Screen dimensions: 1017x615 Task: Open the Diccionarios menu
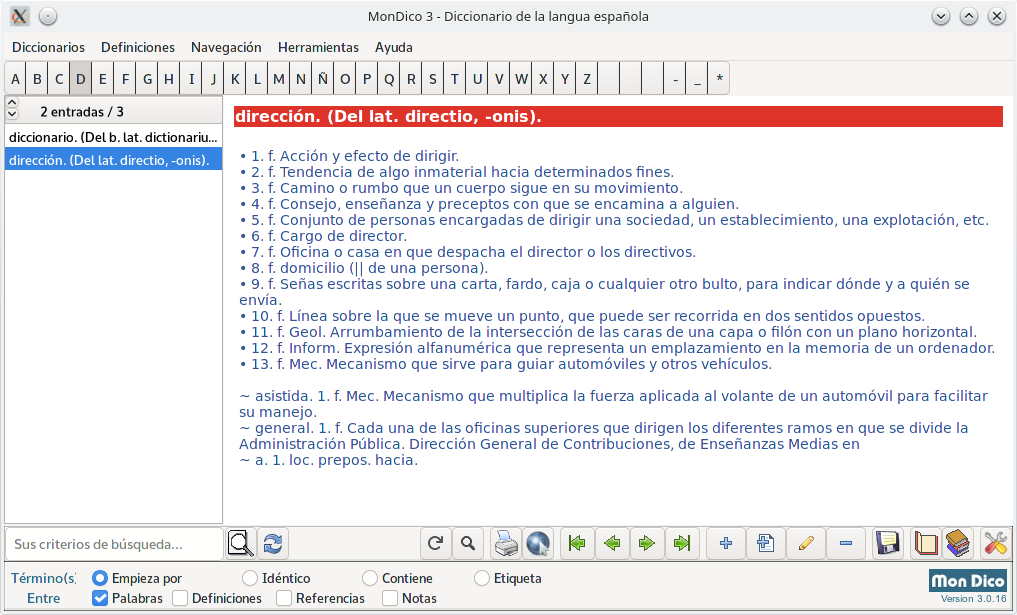(x=49, y=47)
